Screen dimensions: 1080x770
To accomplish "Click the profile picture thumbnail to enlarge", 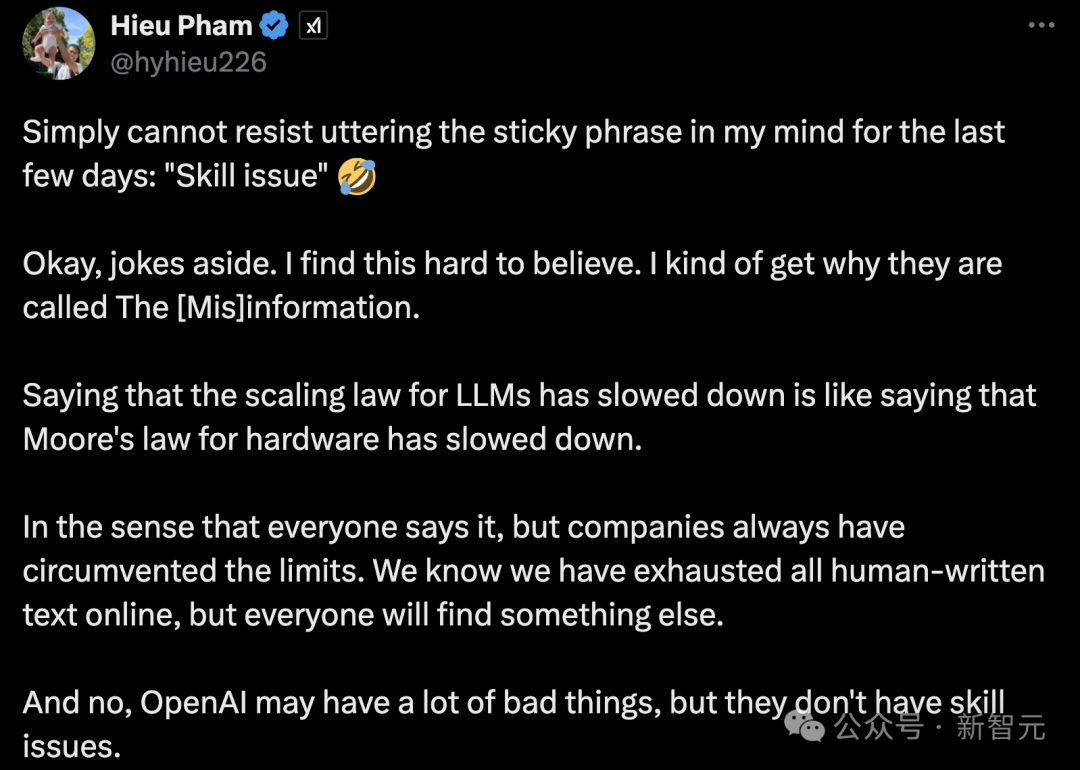I will 58,44.
